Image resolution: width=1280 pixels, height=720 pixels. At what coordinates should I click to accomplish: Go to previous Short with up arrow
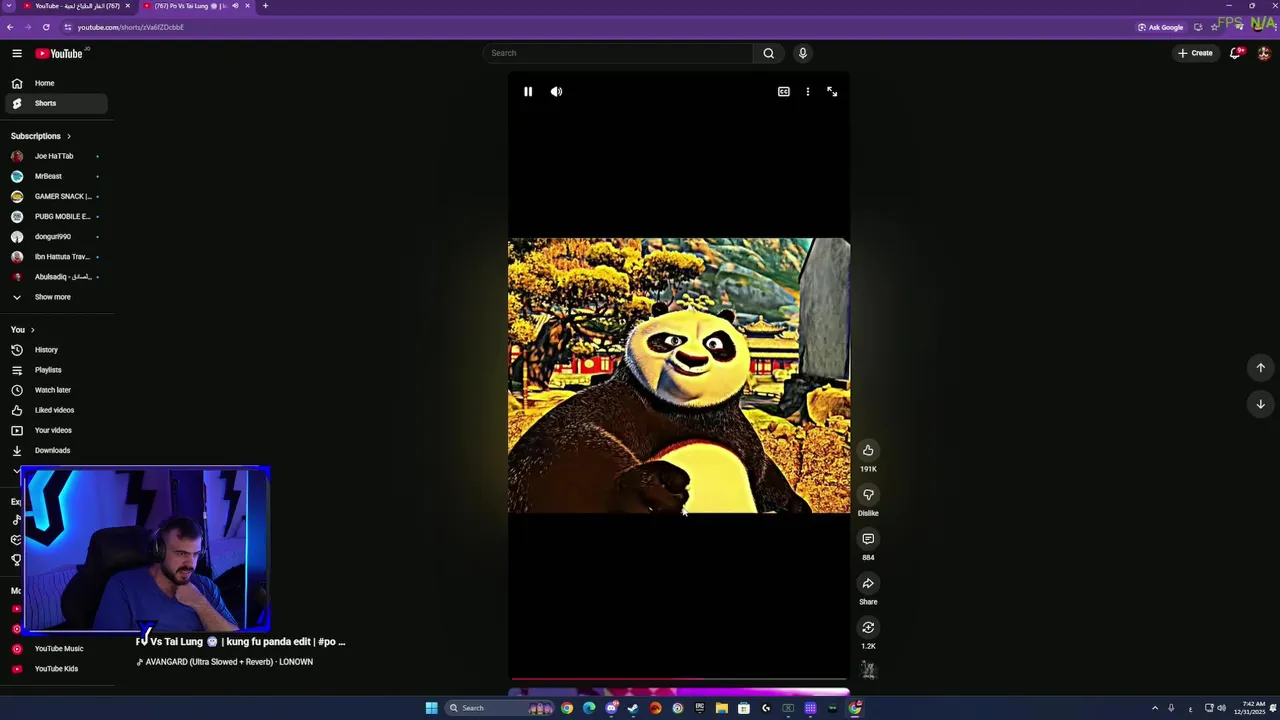pos(1260,367)
